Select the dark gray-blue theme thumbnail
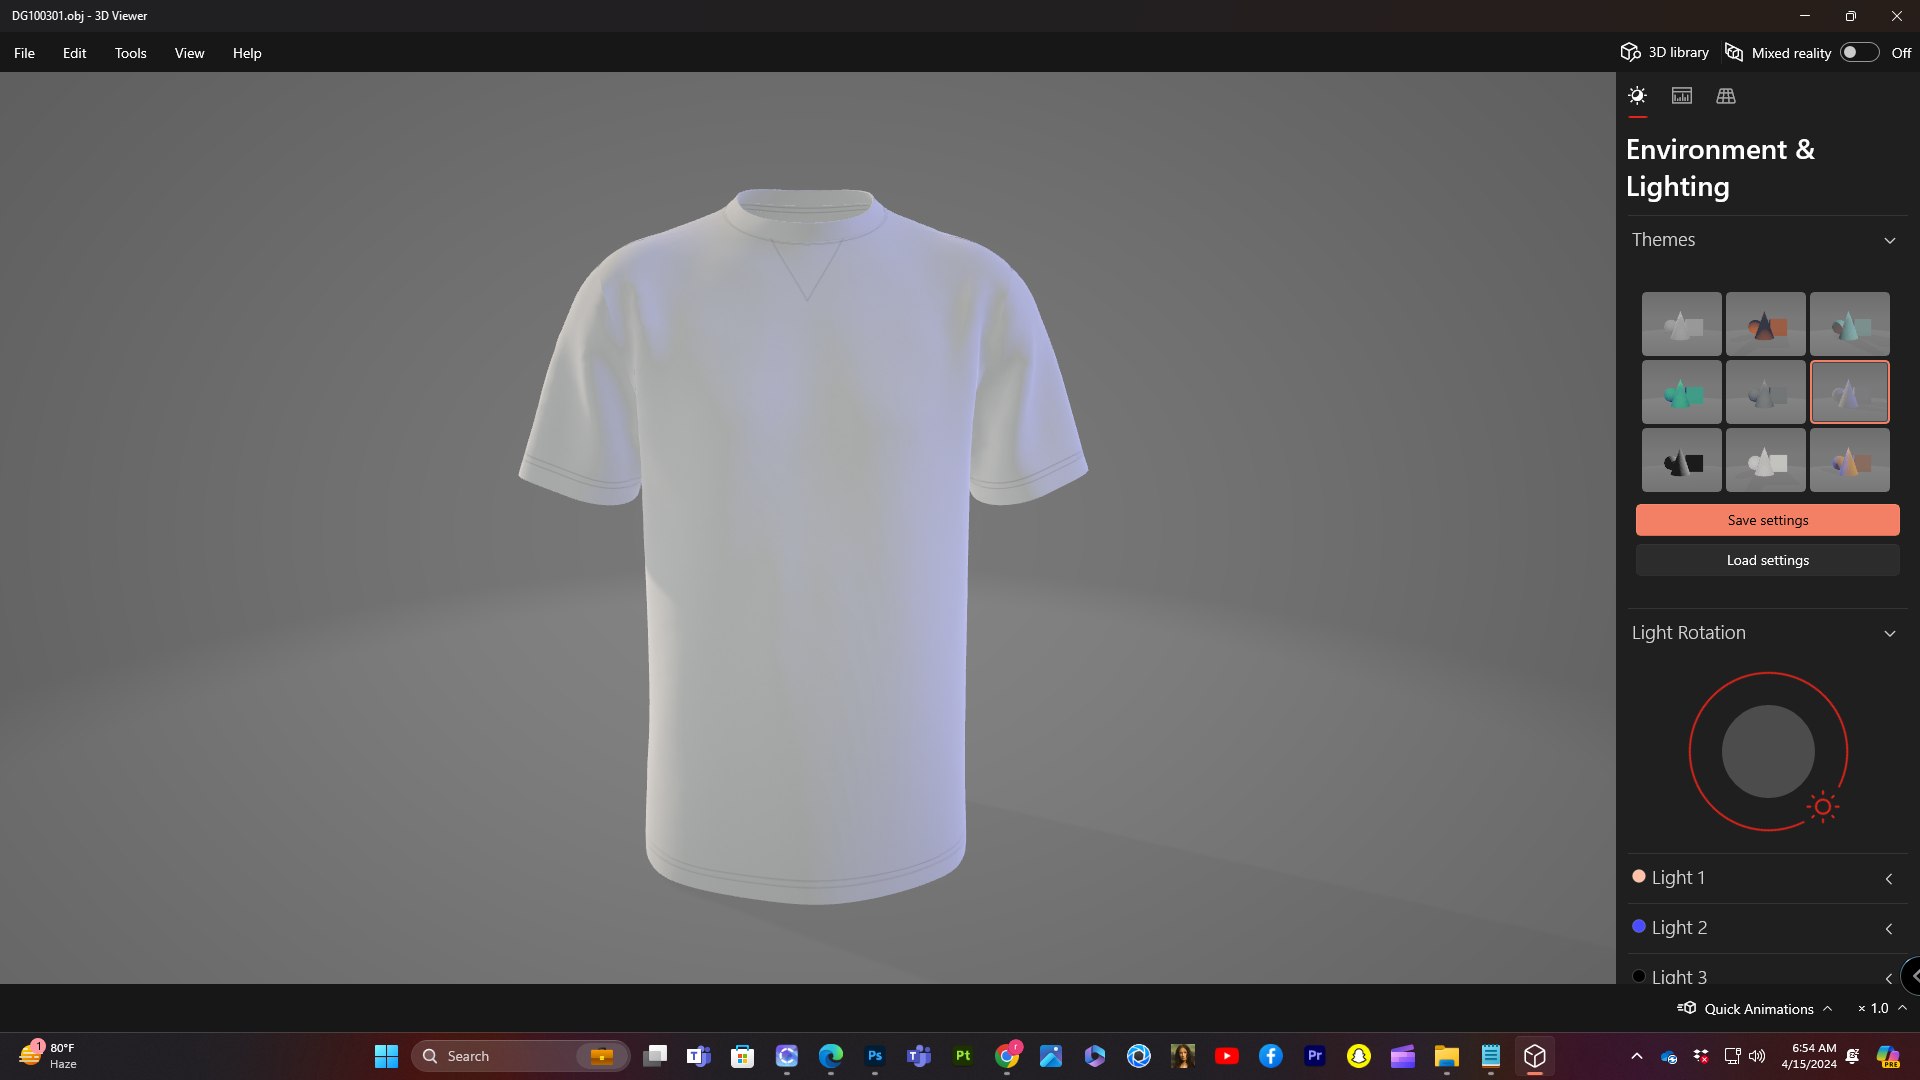Image resolution: width=1920 pixels, height=1080 pixels. click(1765, 392)
